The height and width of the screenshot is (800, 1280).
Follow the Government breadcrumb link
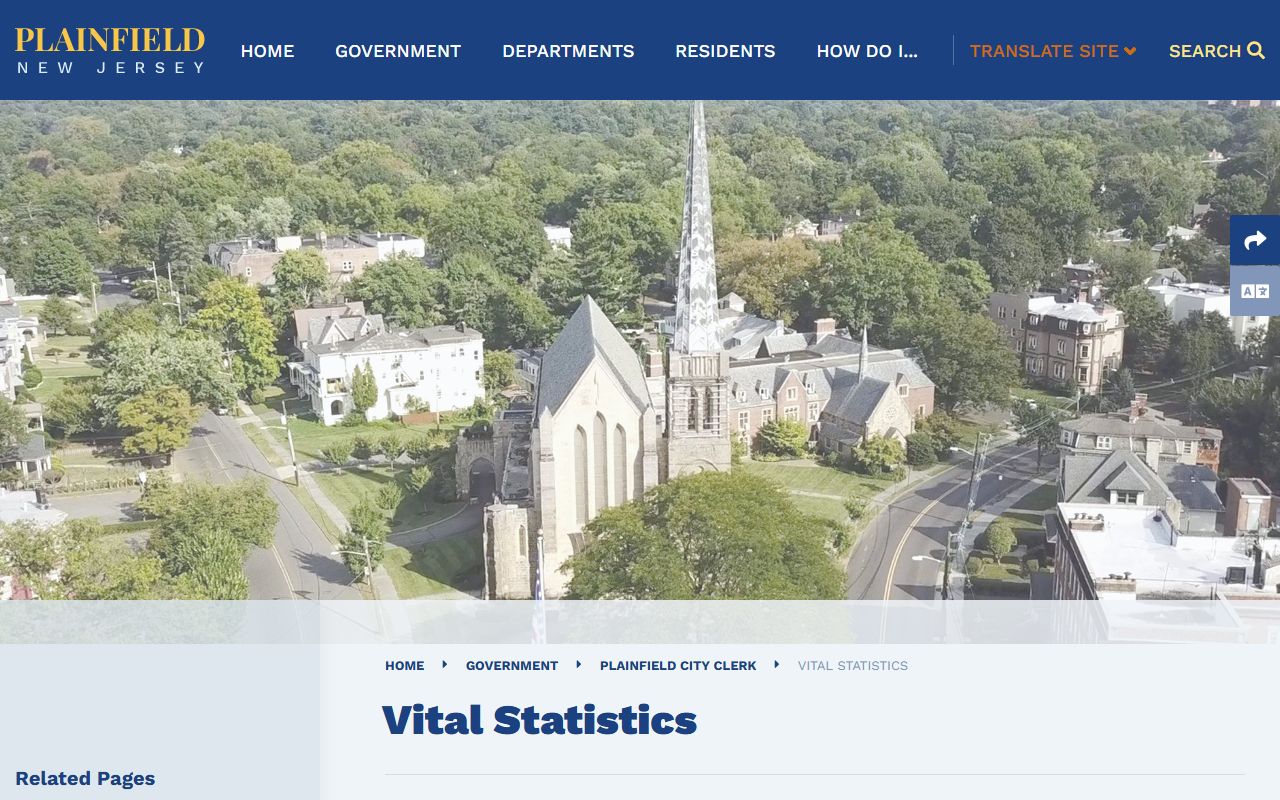pos(512,666)
